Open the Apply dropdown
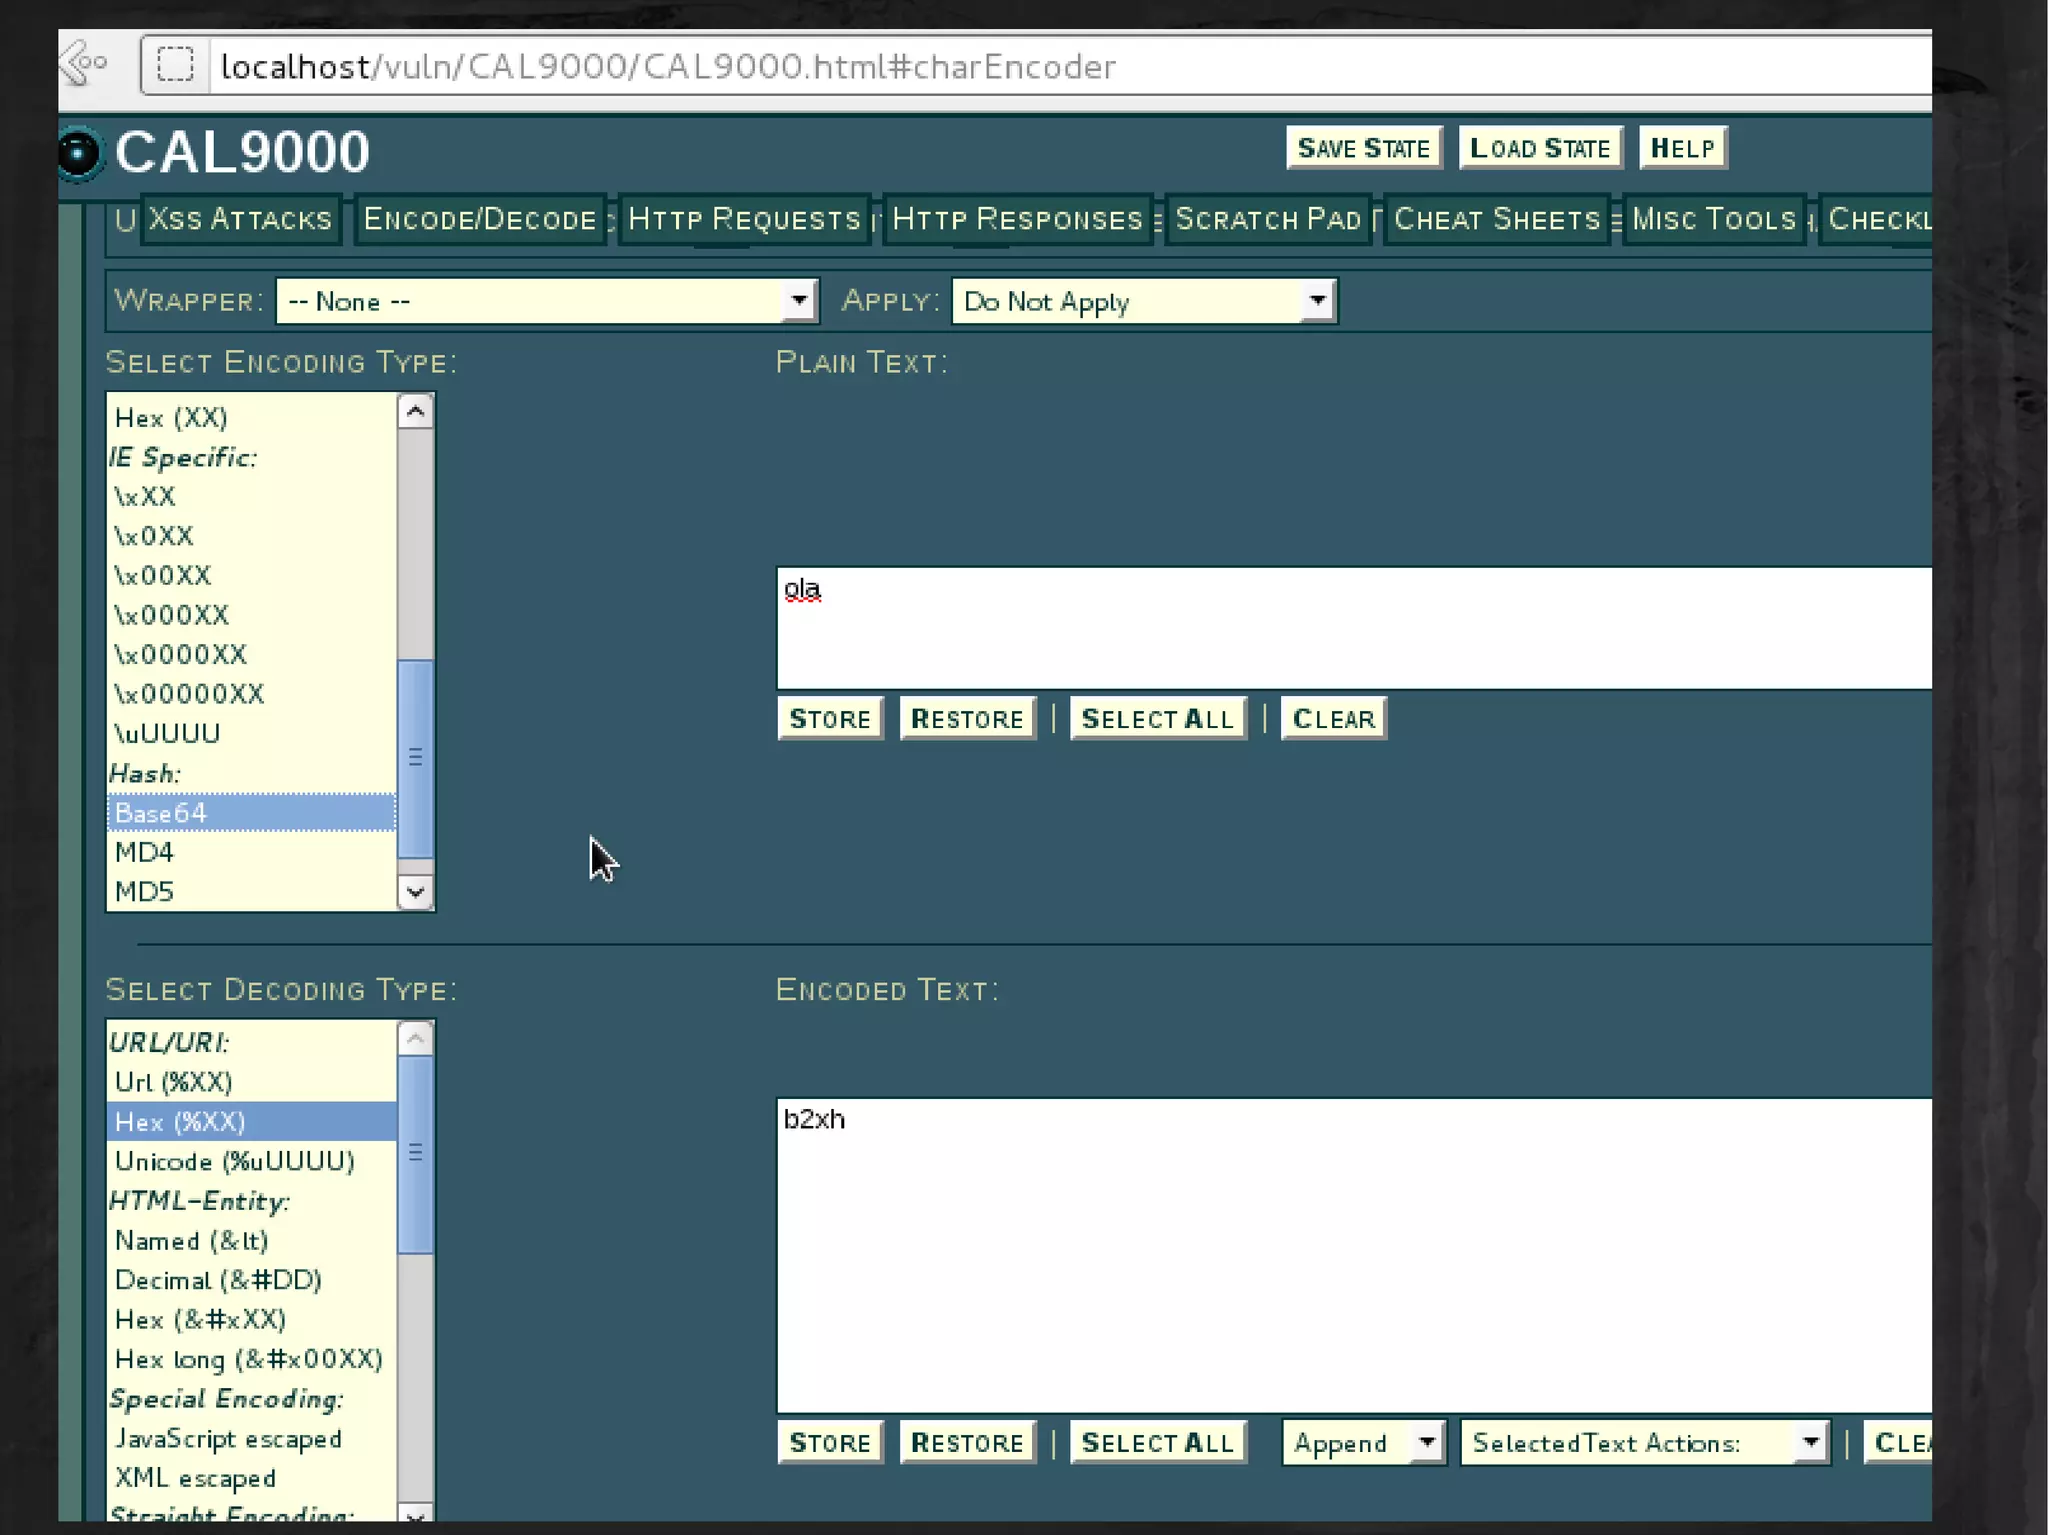Screen dimensions: 2048x1535 (1144, 301)
